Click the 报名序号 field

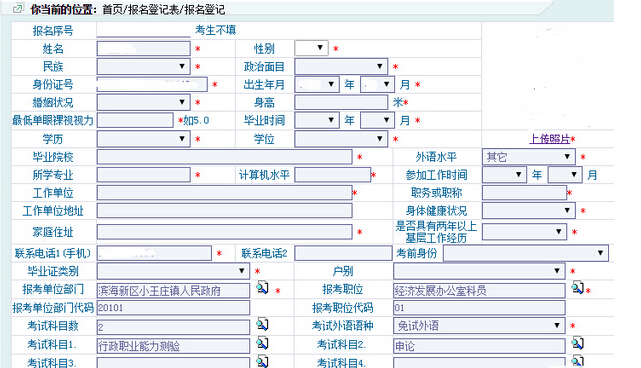143,30
